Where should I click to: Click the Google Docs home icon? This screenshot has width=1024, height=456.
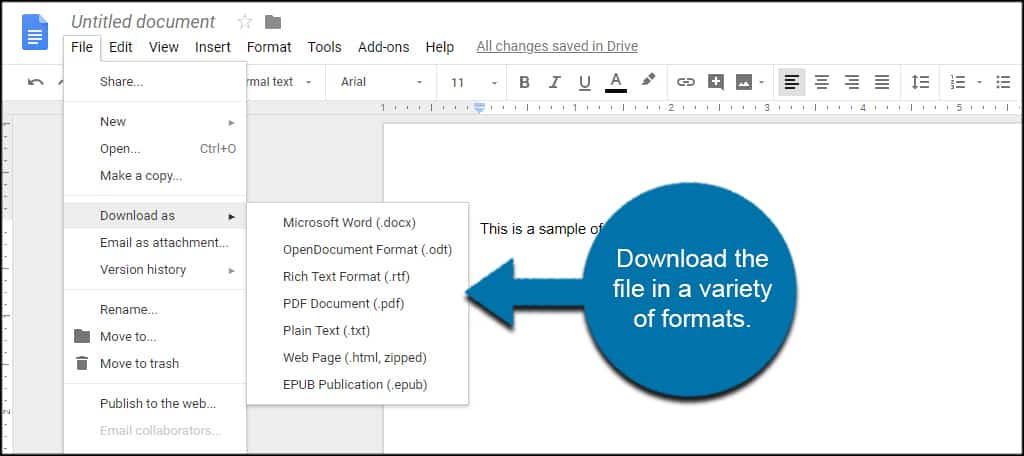tap(35, 31)
